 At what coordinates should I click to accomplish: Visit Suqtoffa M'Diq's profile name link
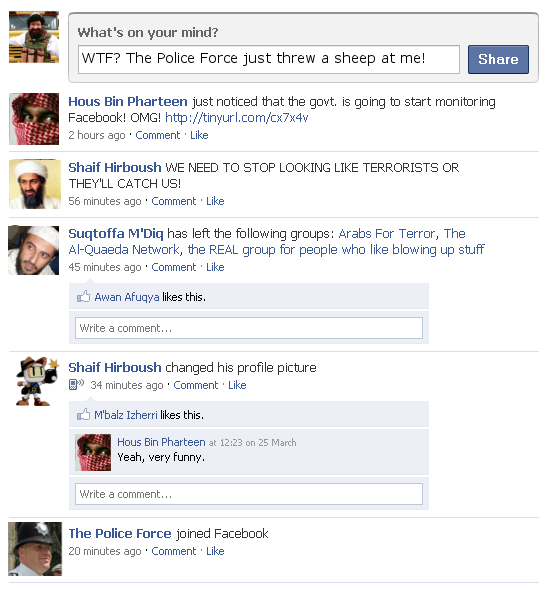point(115,234)
